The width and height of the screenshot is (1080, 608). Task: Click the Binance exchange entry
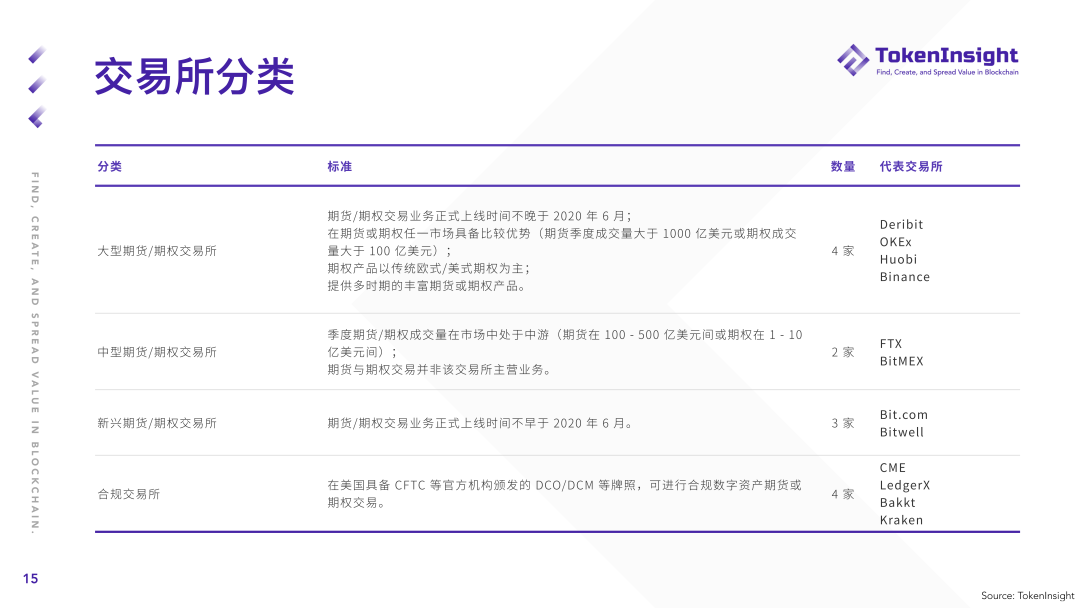903,277
